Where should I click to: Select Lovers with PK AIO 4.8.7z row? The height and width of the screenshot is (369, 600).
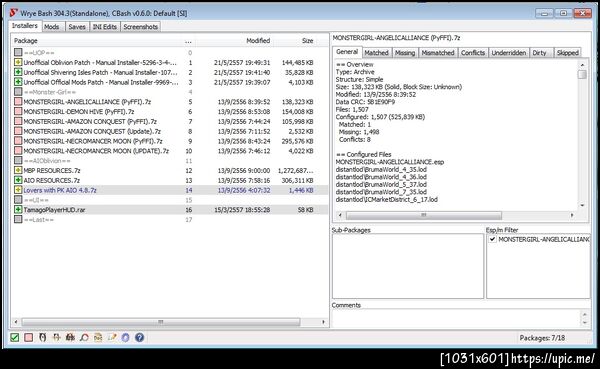coord(170,190)
